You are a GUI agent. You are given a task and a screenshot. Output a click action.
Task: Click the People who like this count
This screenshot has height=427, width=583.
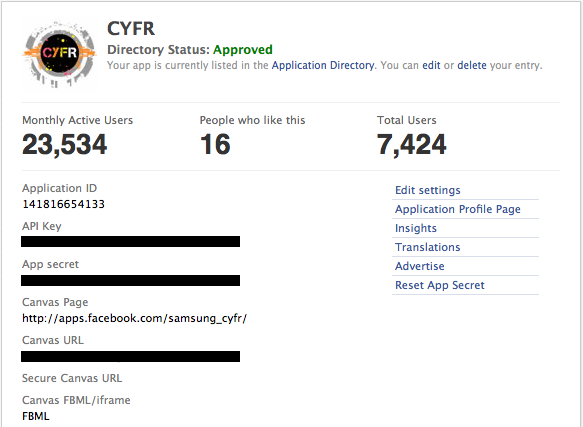[x=215, y=144]
